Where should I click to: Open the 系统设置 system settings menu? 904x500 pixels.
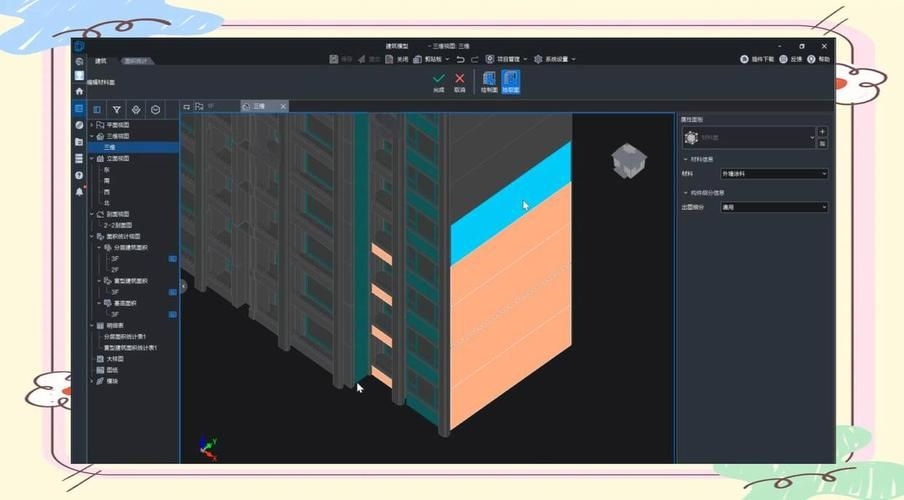click(x=555, y=59)
